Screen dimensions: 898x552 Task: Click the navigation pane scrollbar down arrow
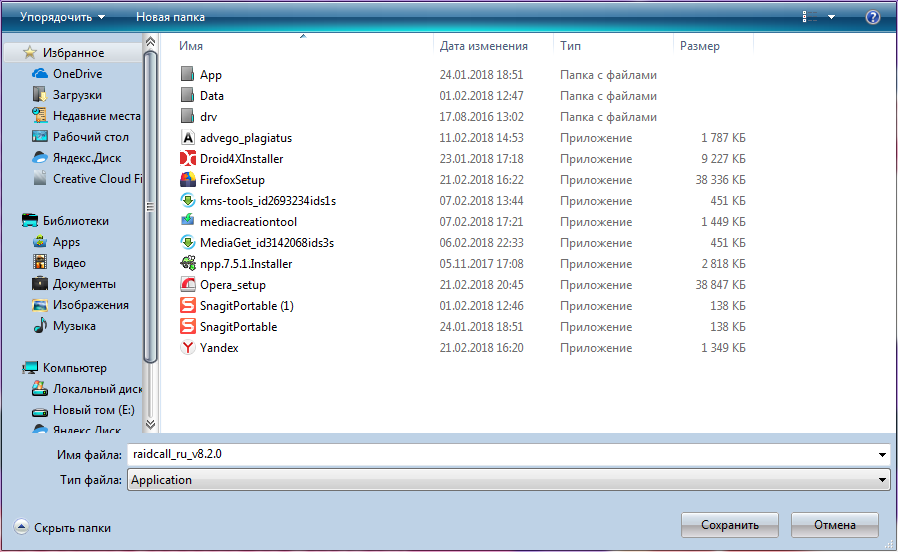150,424
